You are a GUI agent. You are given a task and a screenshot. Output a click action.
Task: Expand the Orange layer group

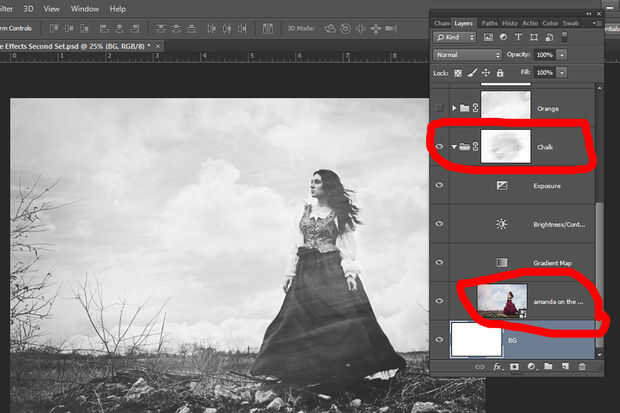click(x=454, y=108)
